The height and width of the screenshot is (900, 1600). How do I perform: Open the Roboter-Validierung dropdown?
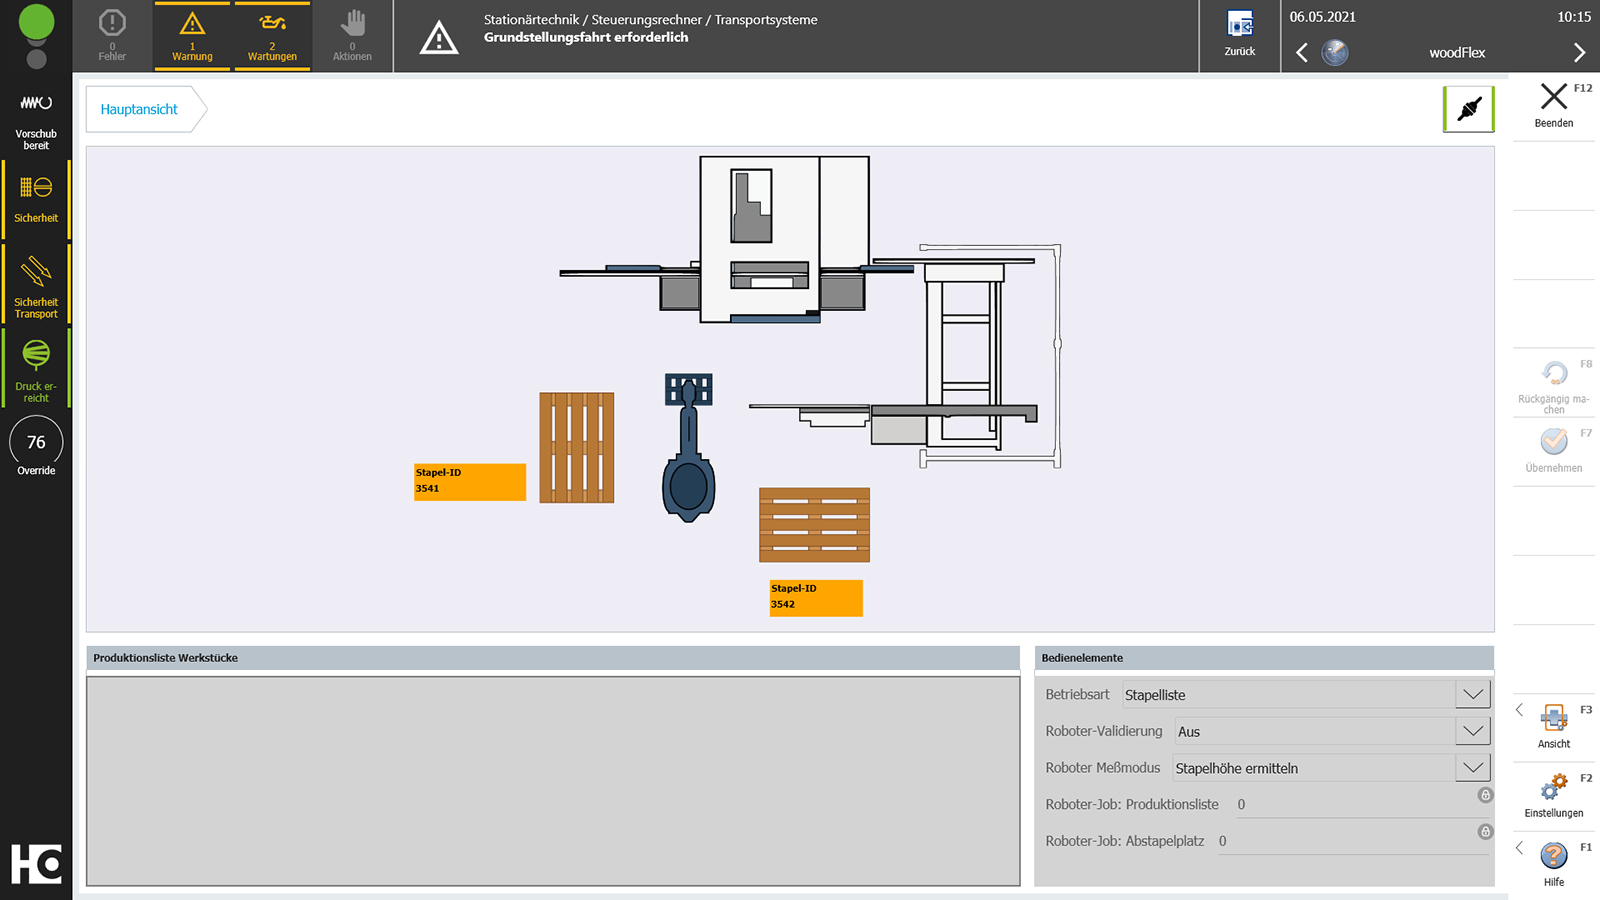(1472, 732)
